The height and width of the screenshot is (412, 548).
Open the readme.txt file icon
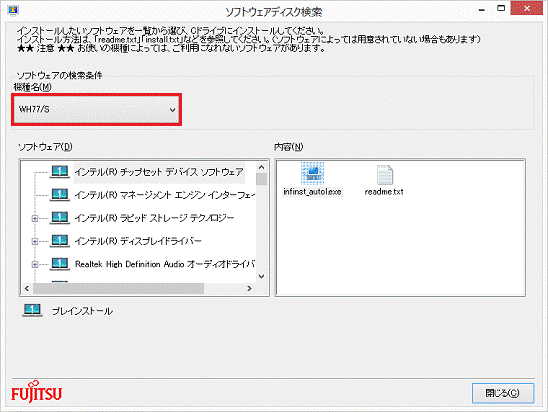(x=385, y=175)
